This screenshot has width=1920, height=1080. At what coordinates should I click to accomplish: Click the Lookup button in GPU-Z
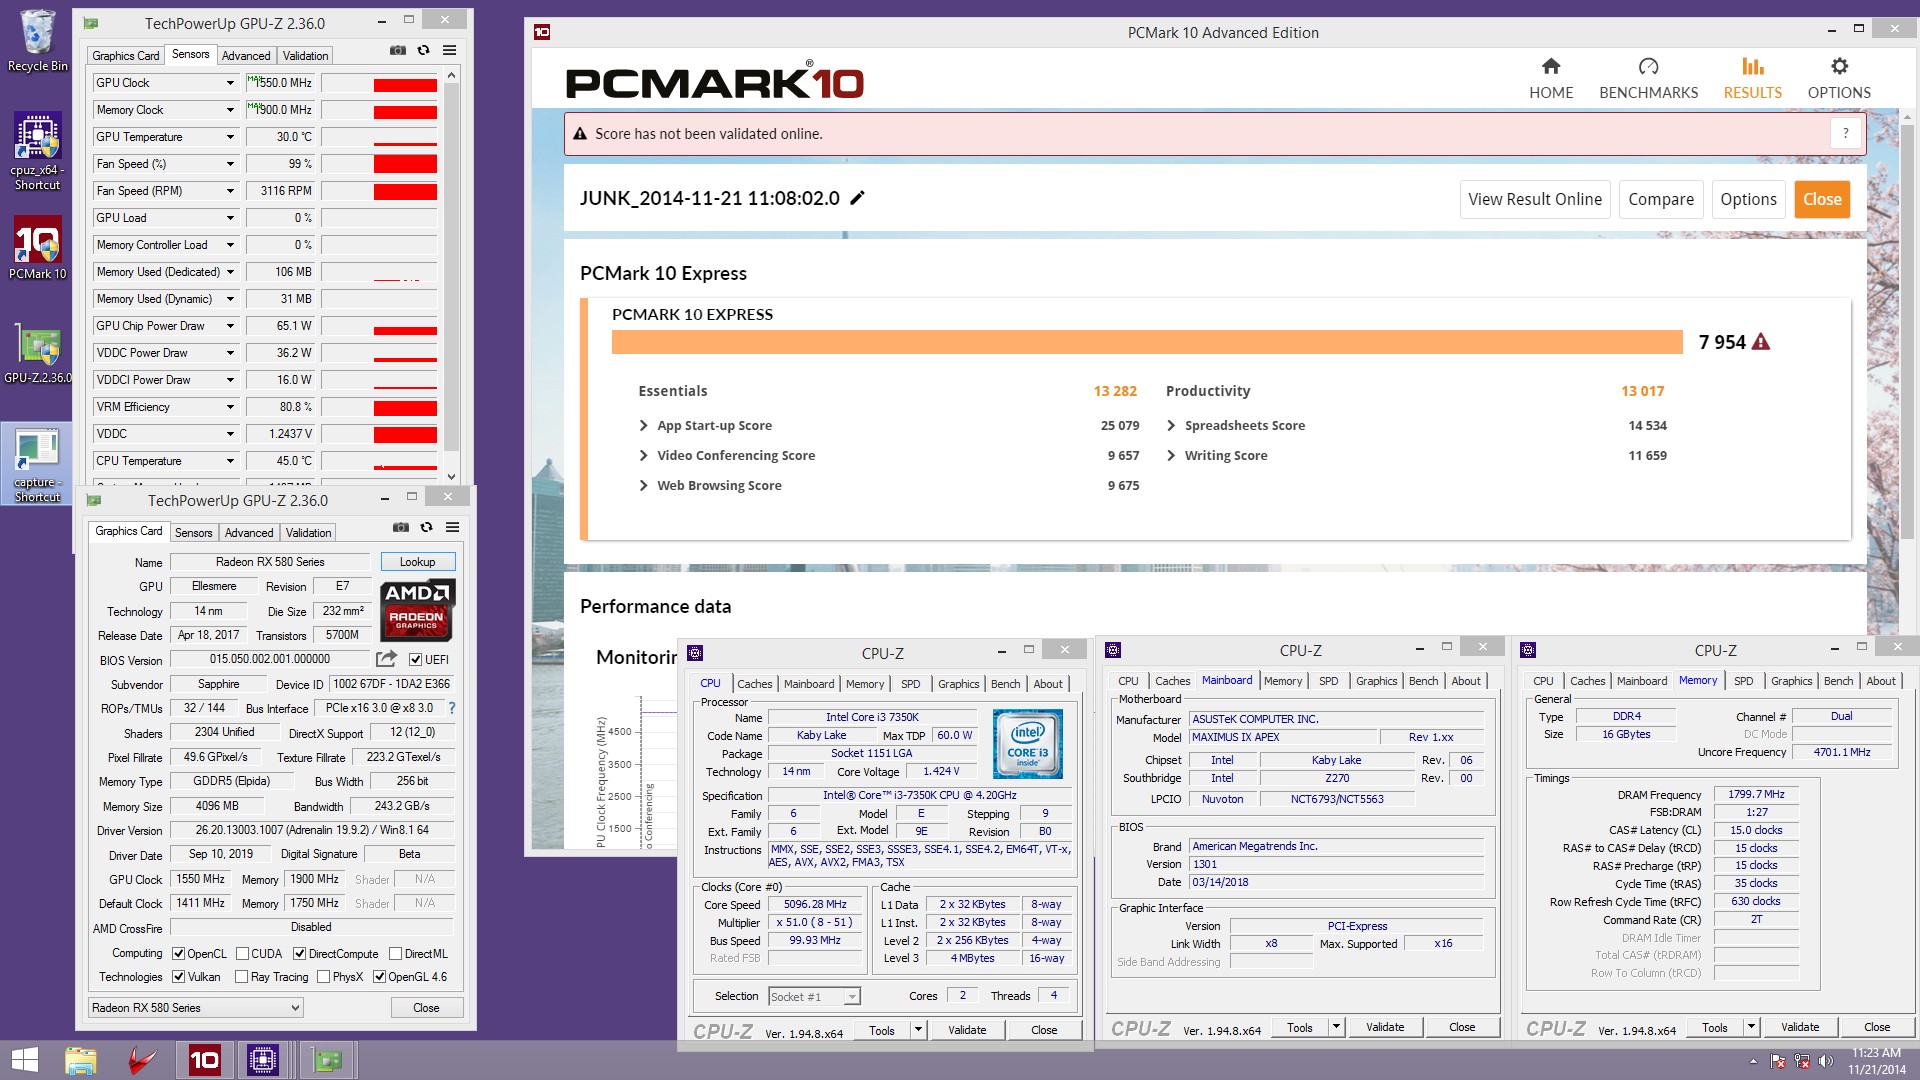[417, 562]
